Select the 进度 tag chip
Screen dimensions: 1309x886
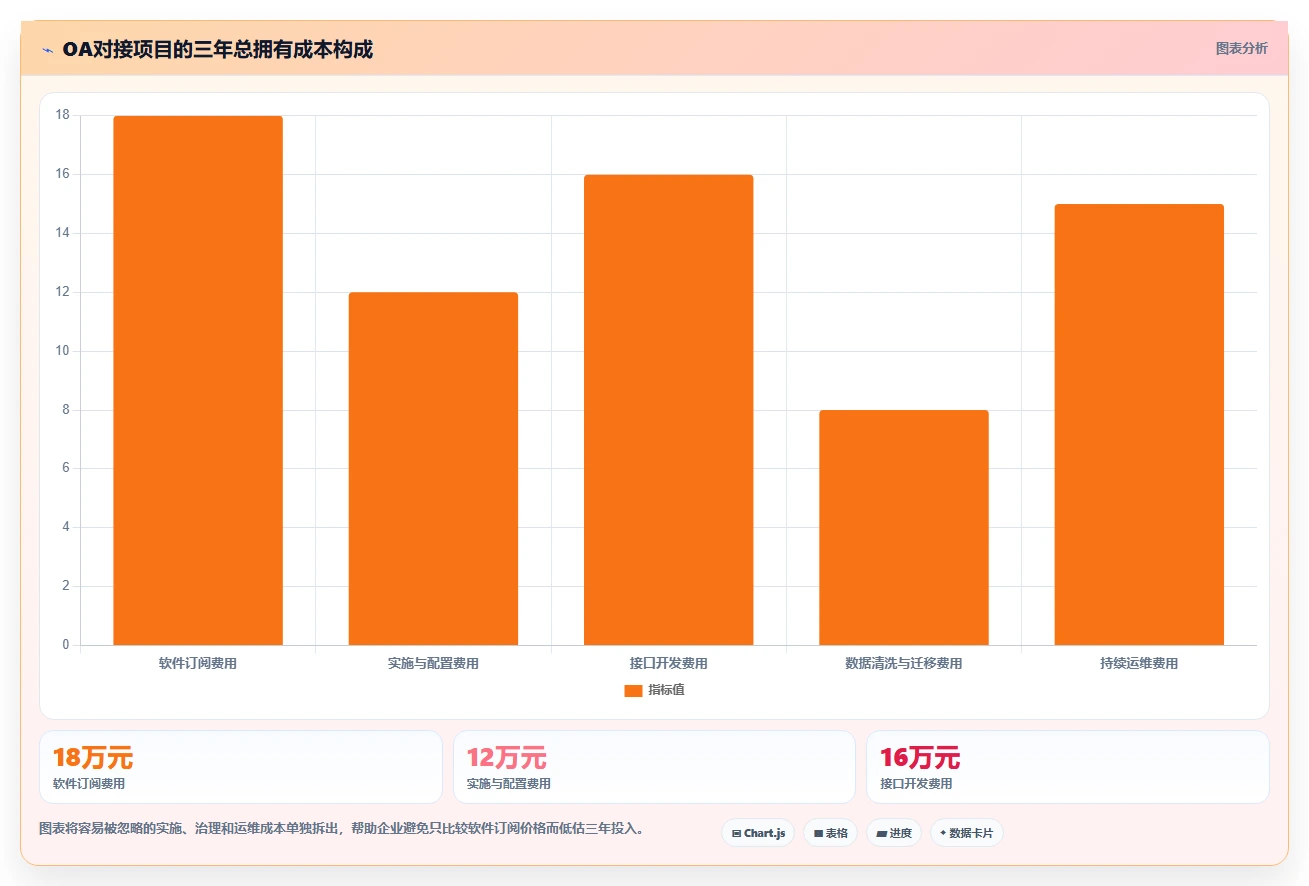(x=893, y=833)
